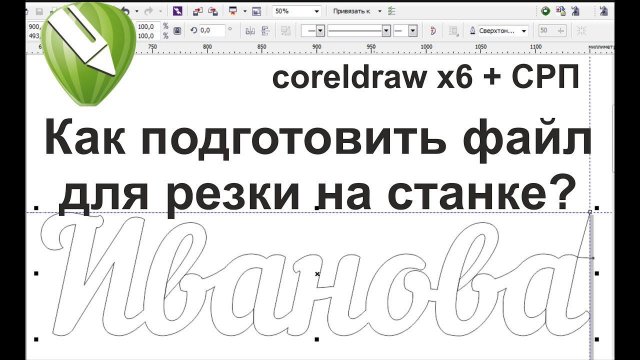Toggle the lock ratio button

point(177,31)
